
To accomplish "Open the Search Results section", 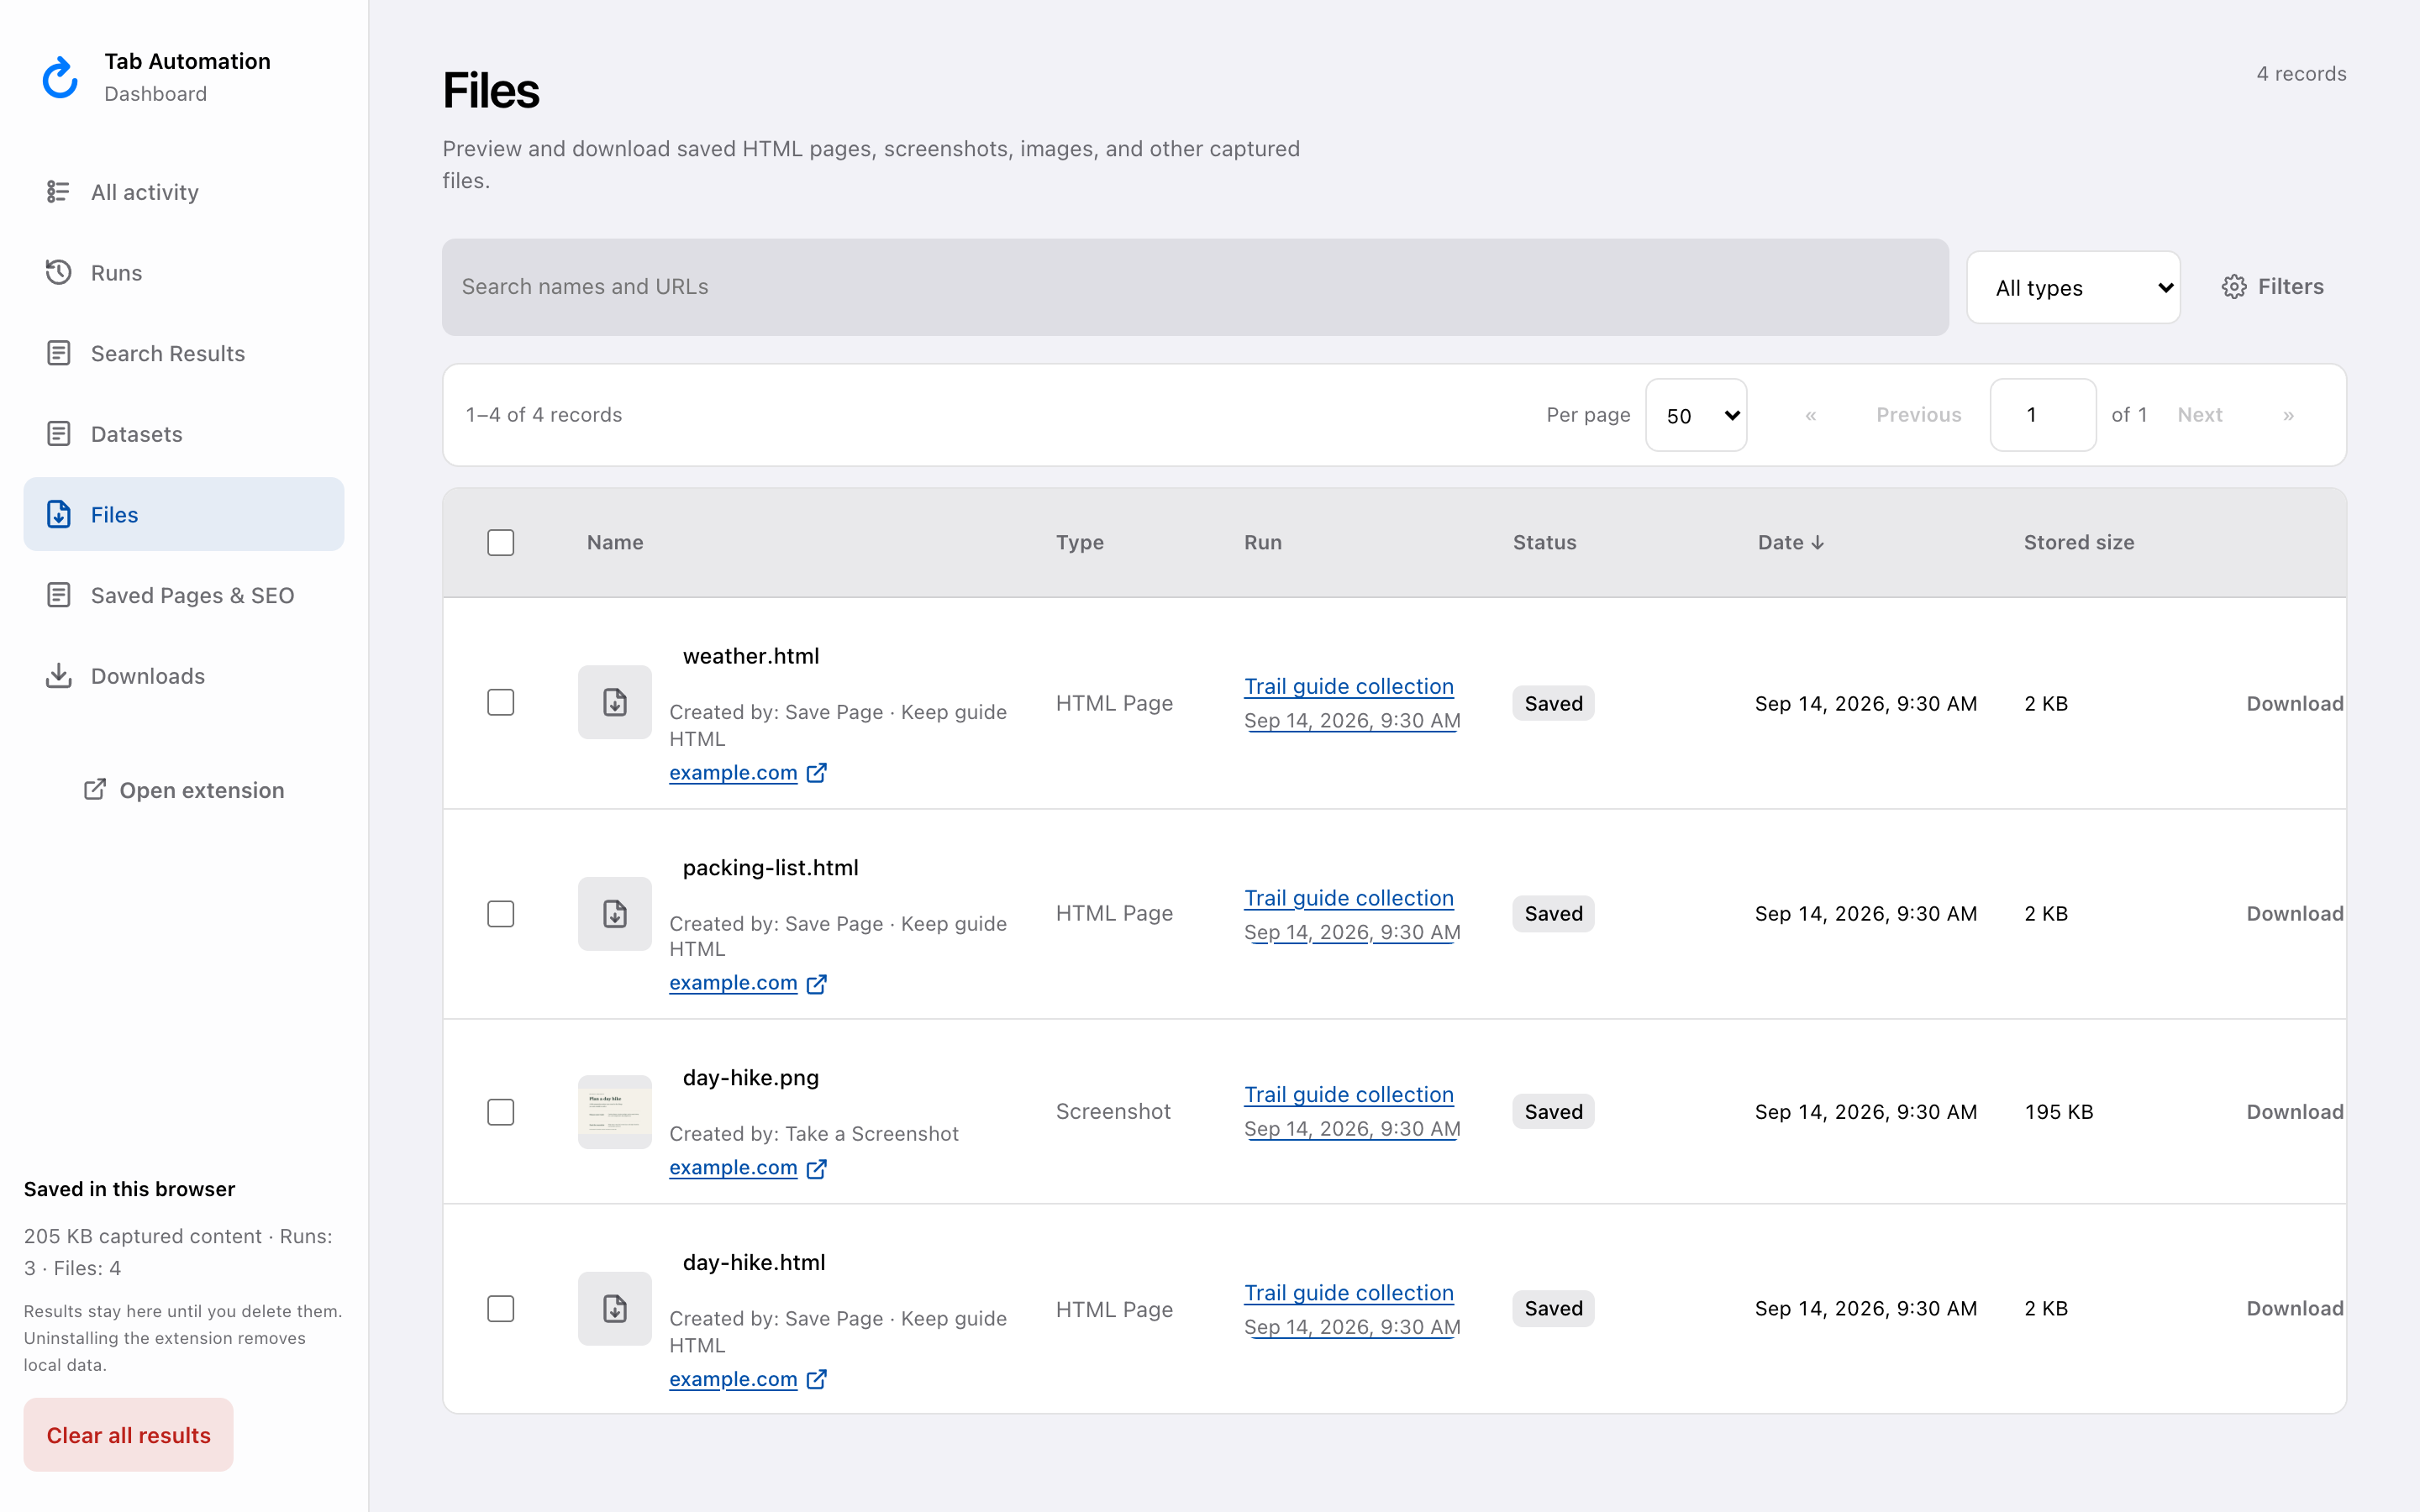I will point(184,353).
